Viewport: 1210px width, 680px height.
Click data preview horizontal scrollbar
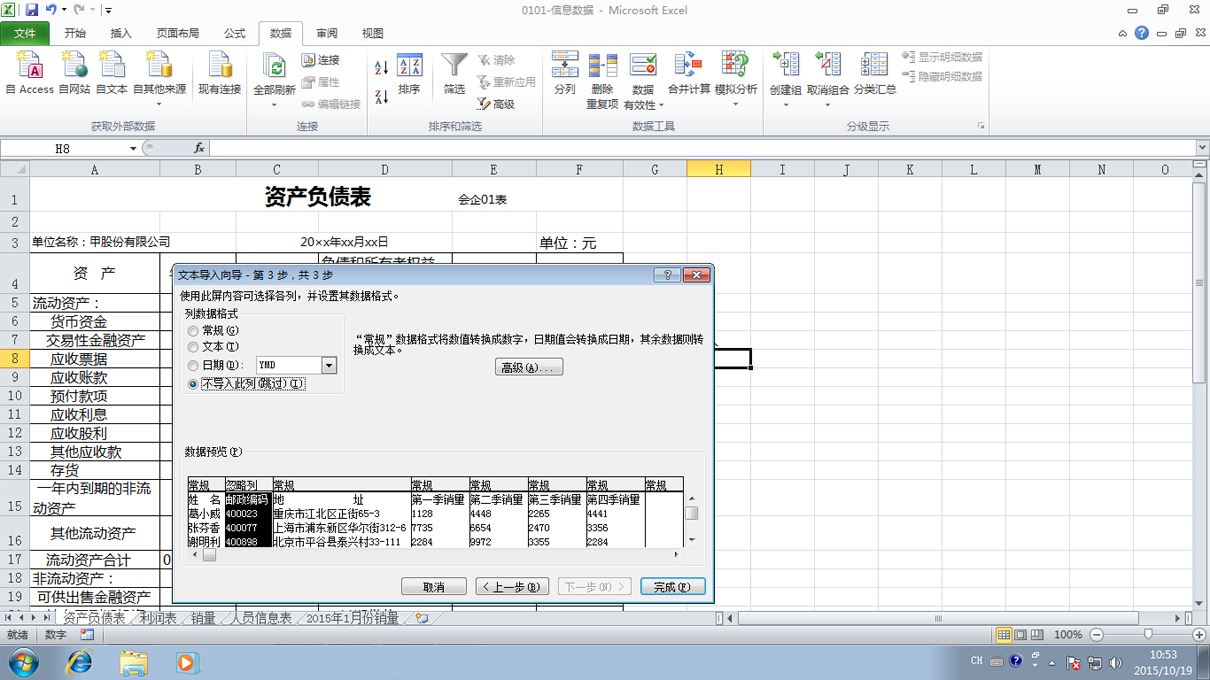435,555
